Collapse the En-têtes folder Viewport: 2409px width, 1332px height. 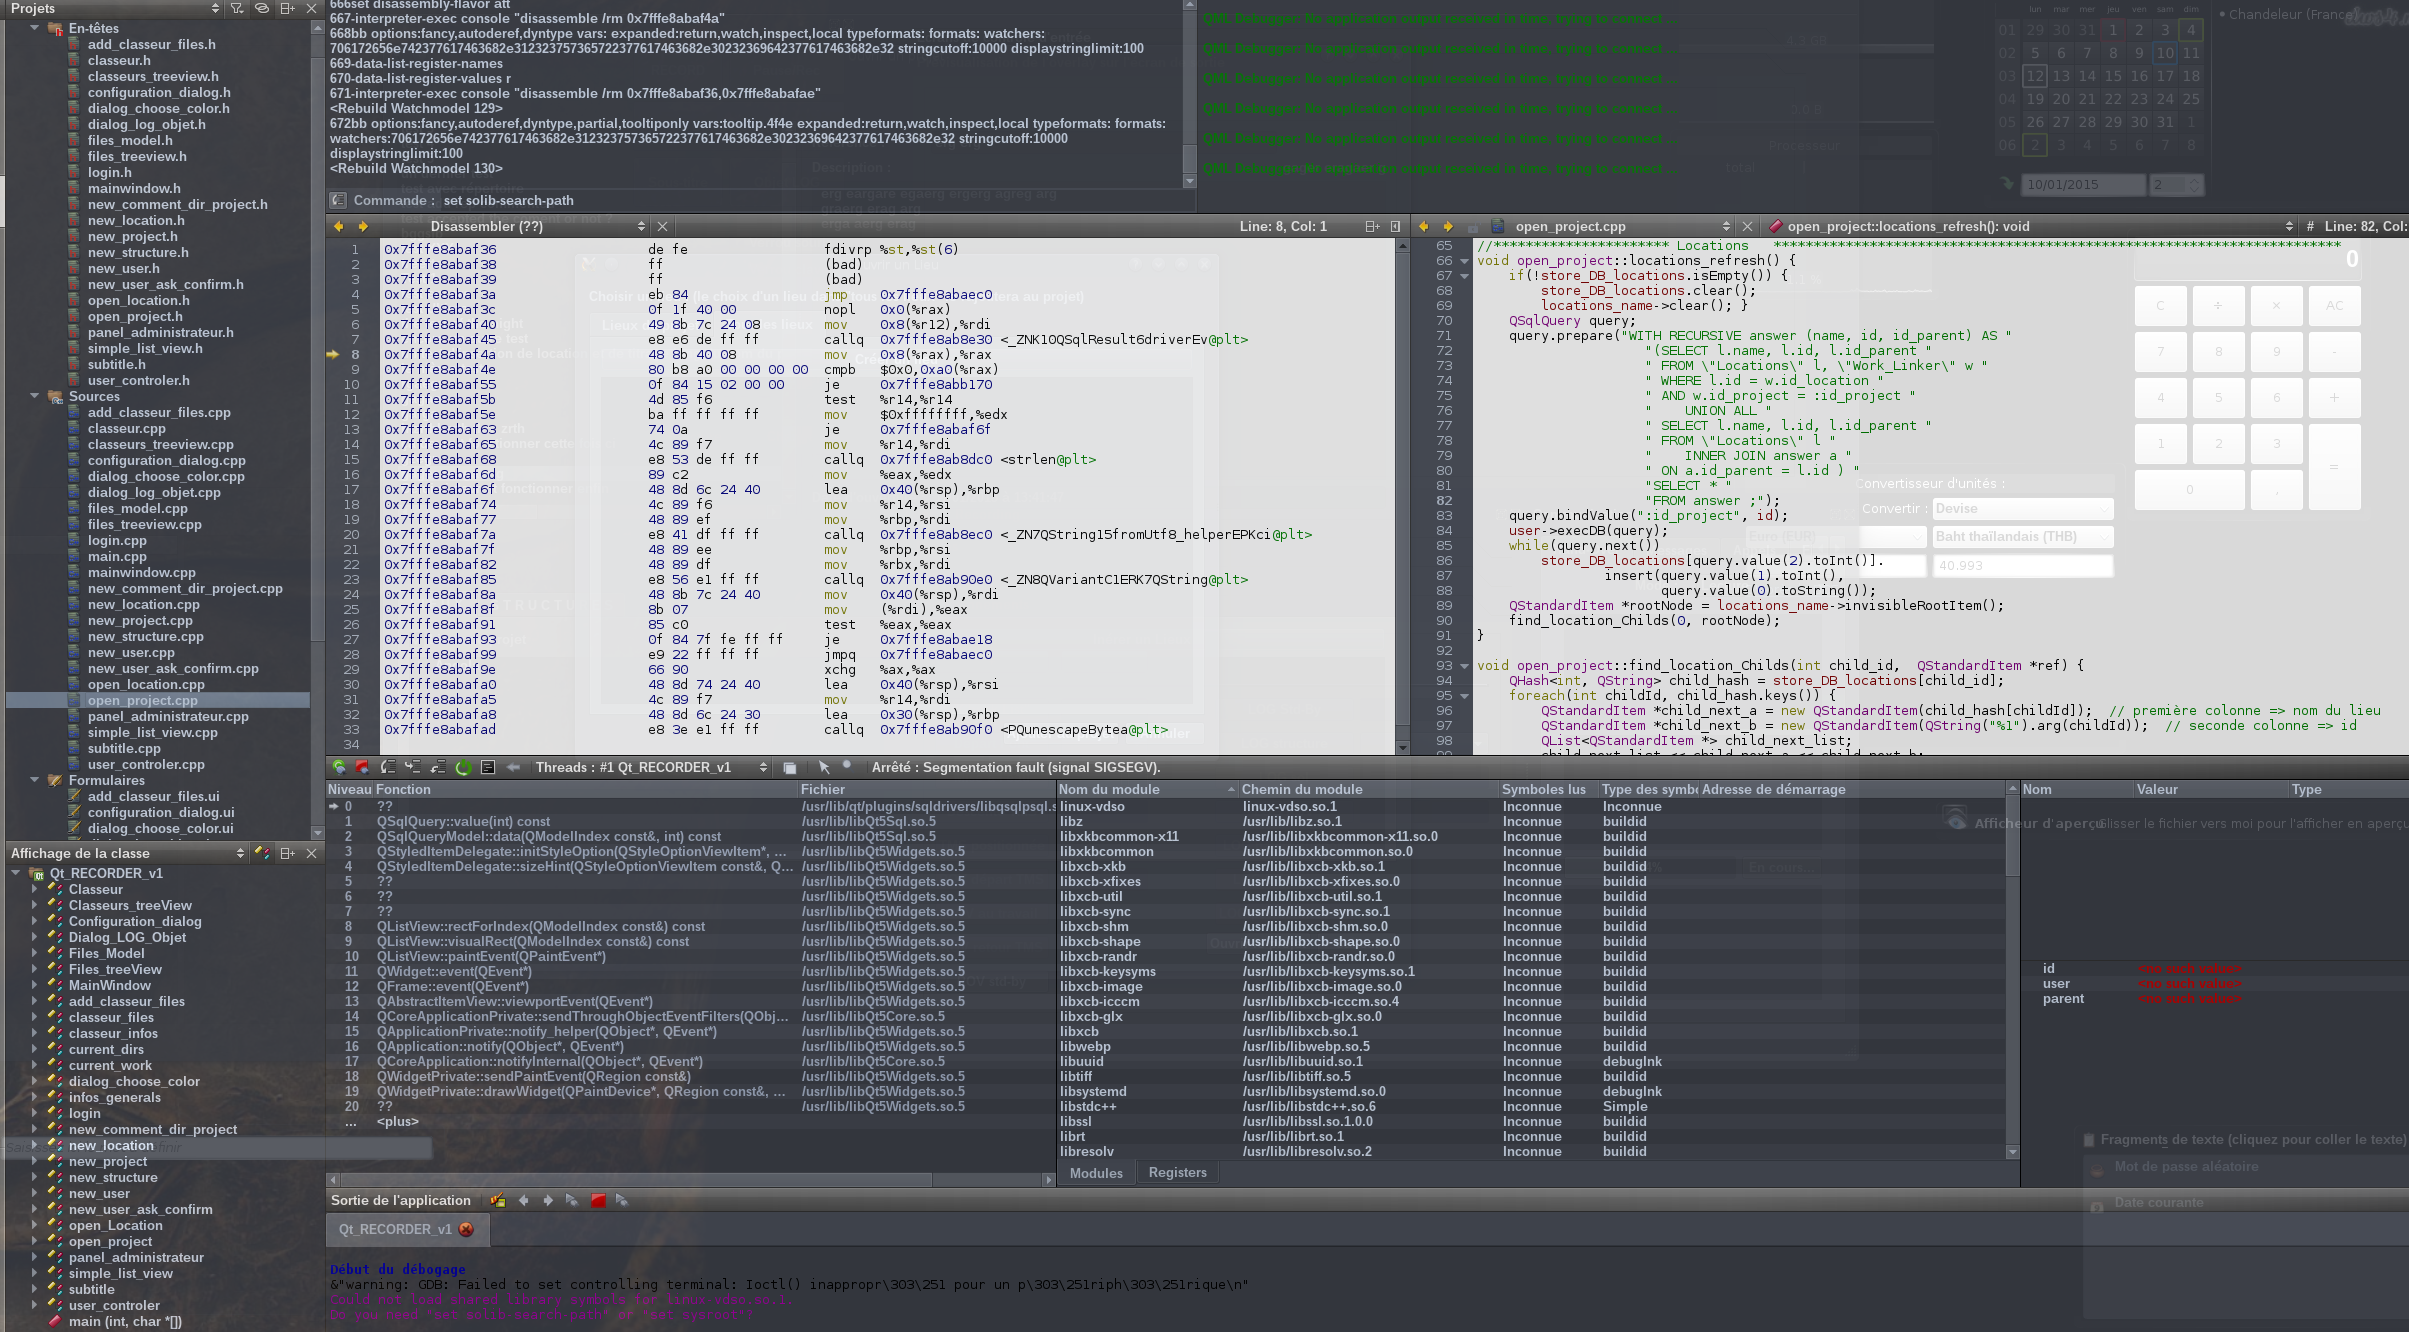(35, 28)
